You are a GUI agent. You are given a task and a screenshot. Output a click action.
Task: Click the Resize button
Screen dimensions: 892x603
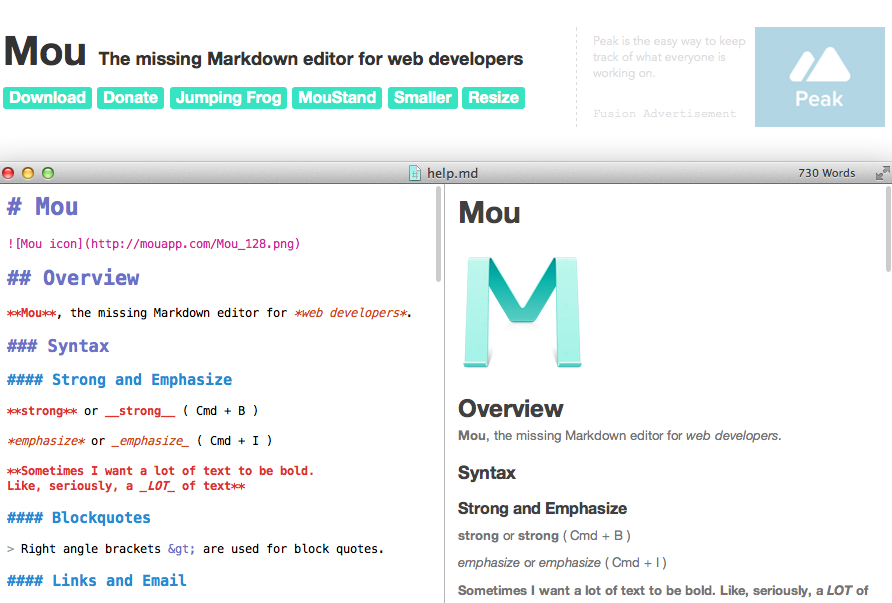click(x=493, y=98)
